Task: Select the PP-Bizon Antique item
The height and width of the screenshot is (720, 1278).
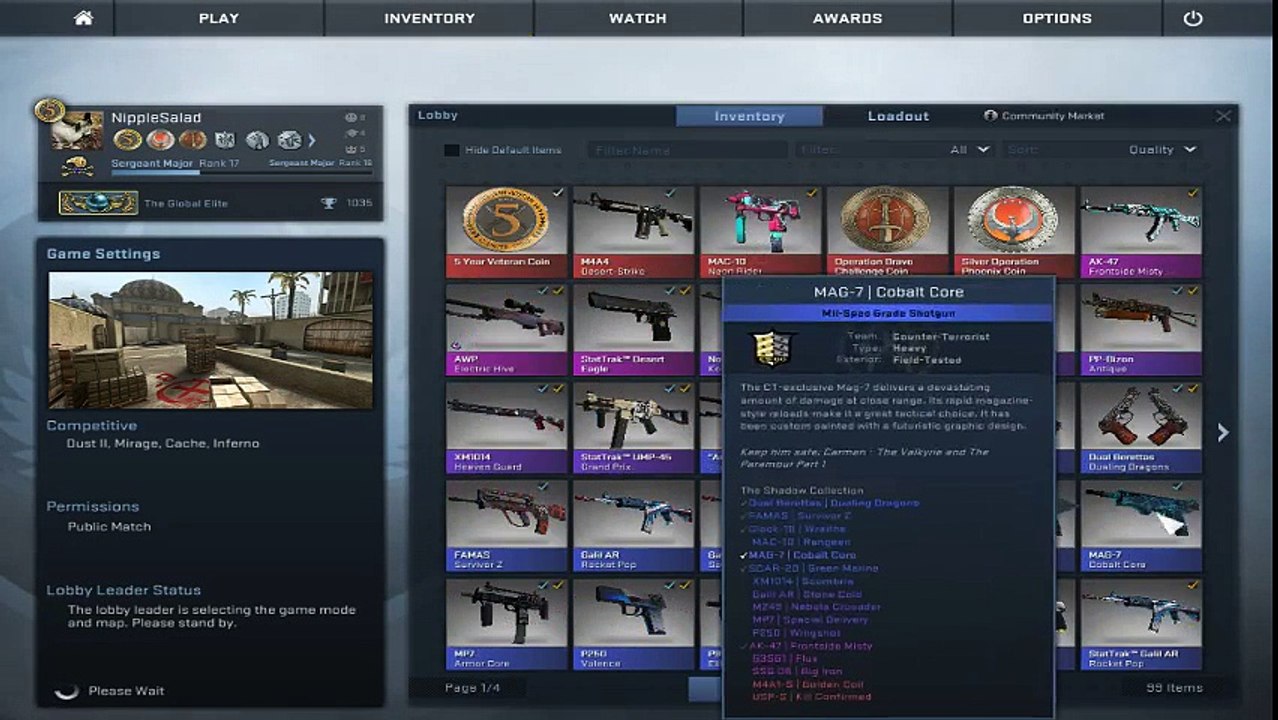Action: click(1141, 329)
